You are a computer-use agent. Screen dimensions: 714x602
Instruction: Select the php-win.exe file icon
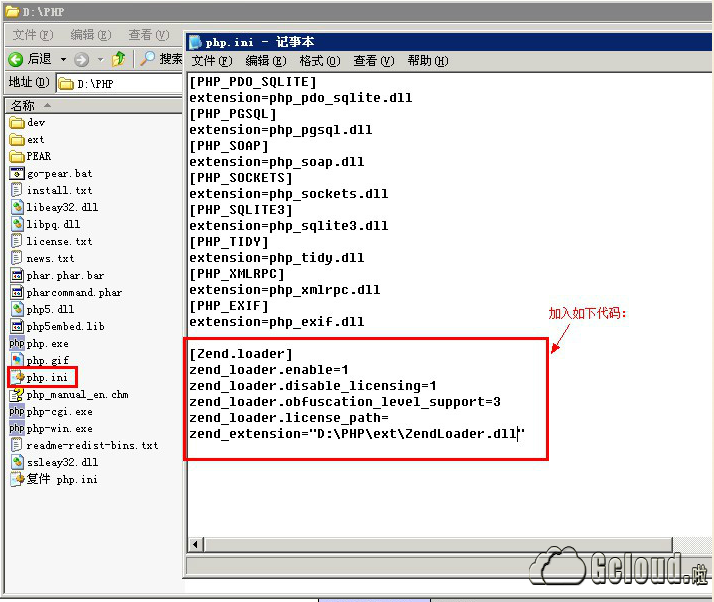coord(17,428)
